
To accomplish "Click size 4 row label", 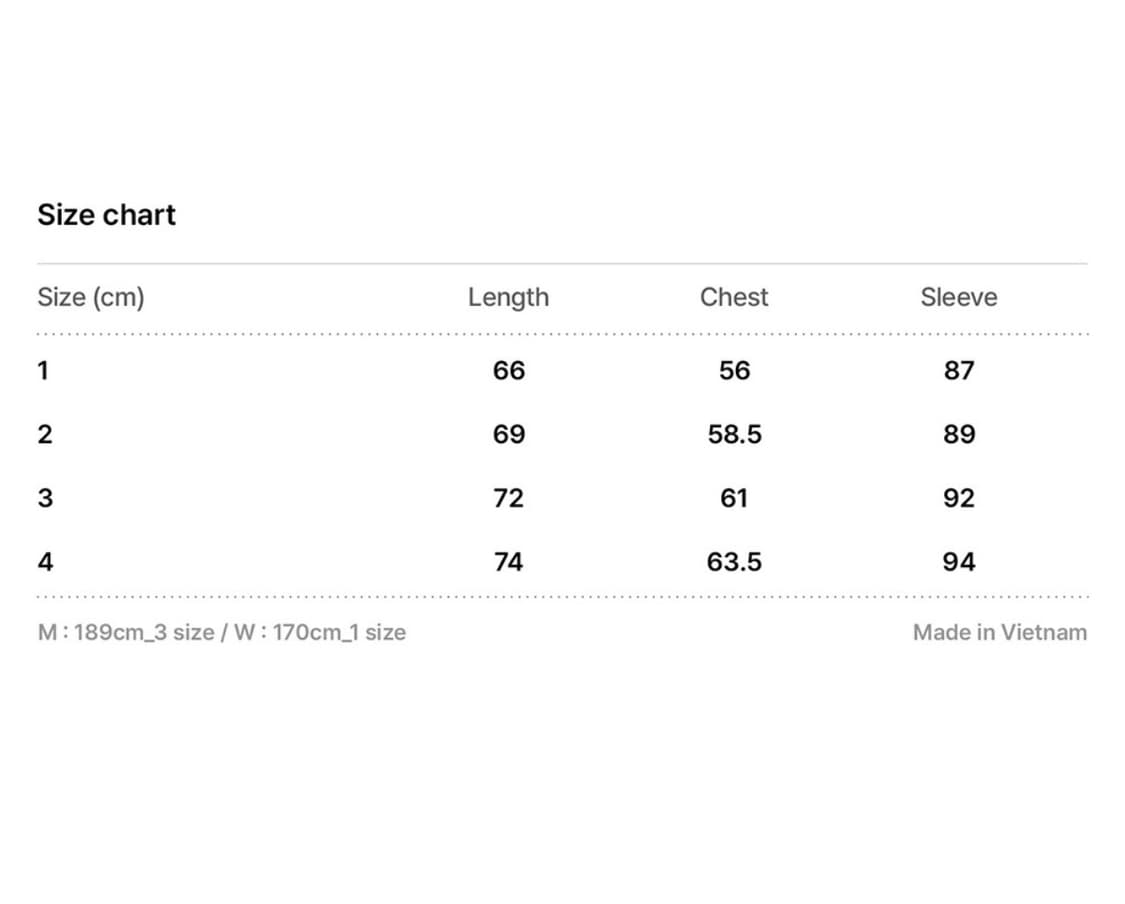I will pos(44,562).
